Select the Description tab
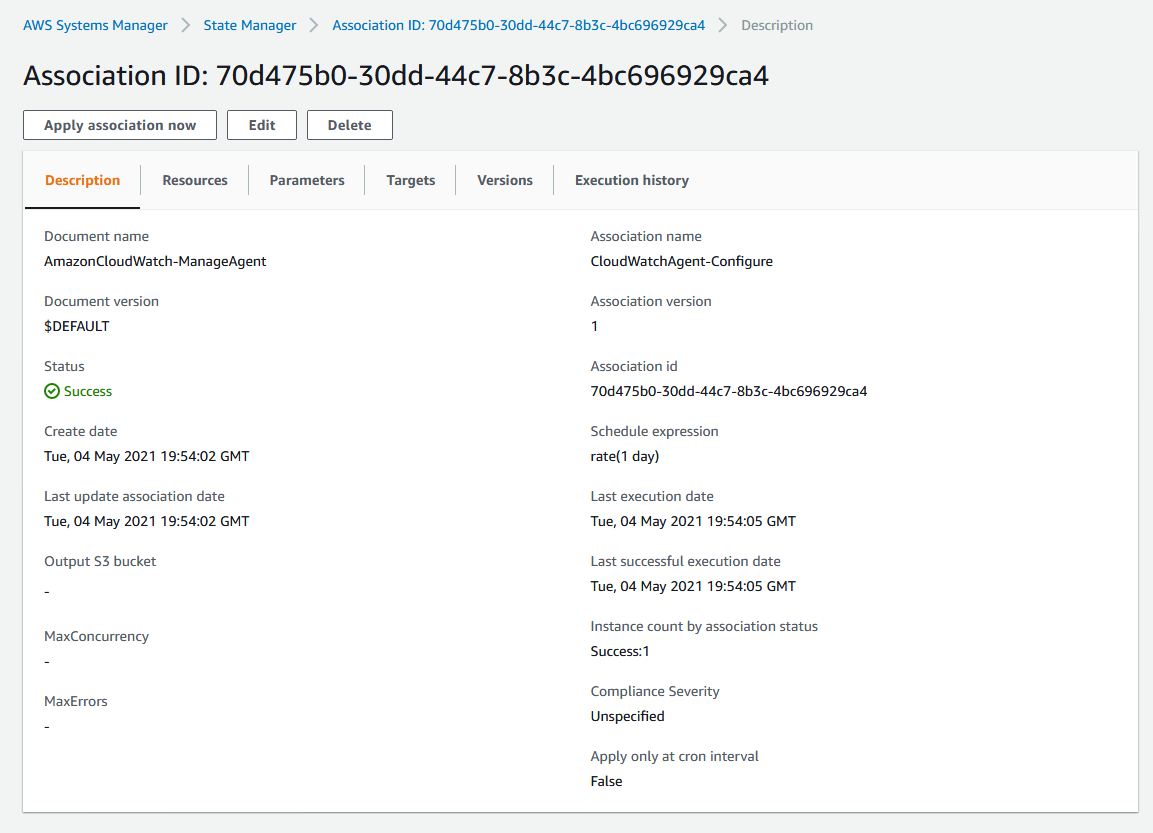 [82, 180]
